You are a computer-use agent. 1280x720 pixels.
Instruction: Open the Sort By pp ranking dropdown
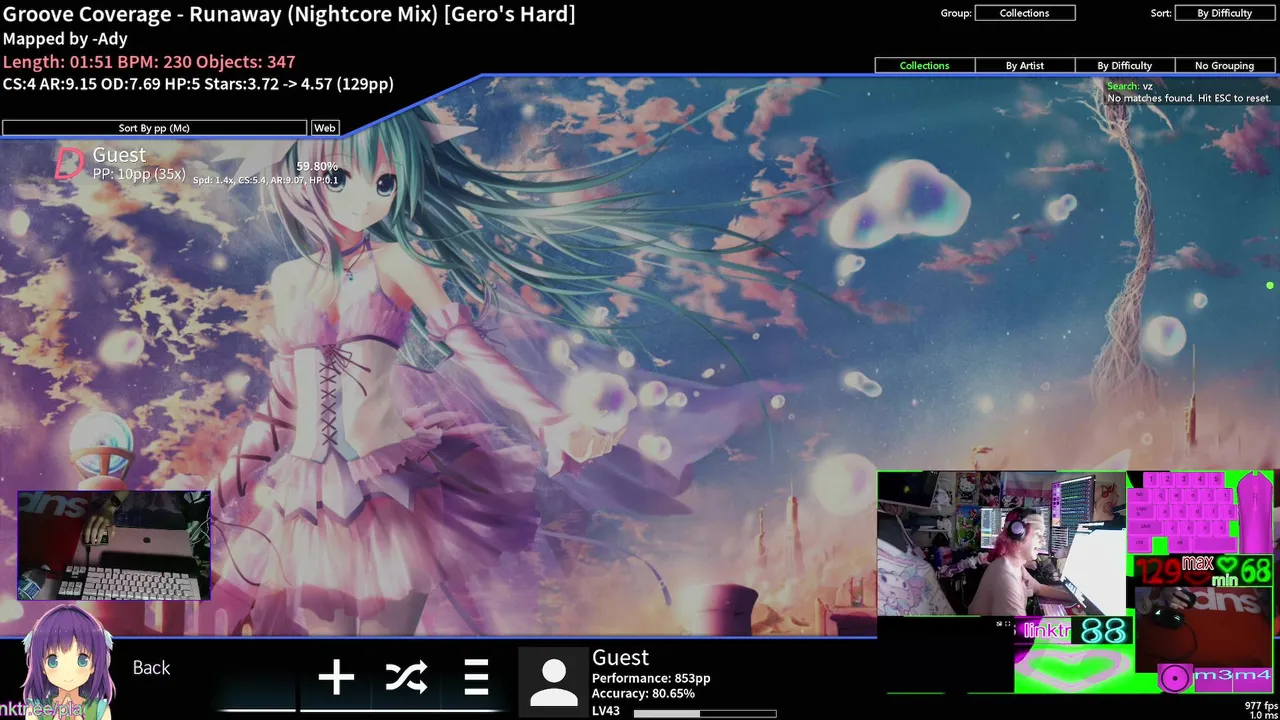[x=154, y=128]
